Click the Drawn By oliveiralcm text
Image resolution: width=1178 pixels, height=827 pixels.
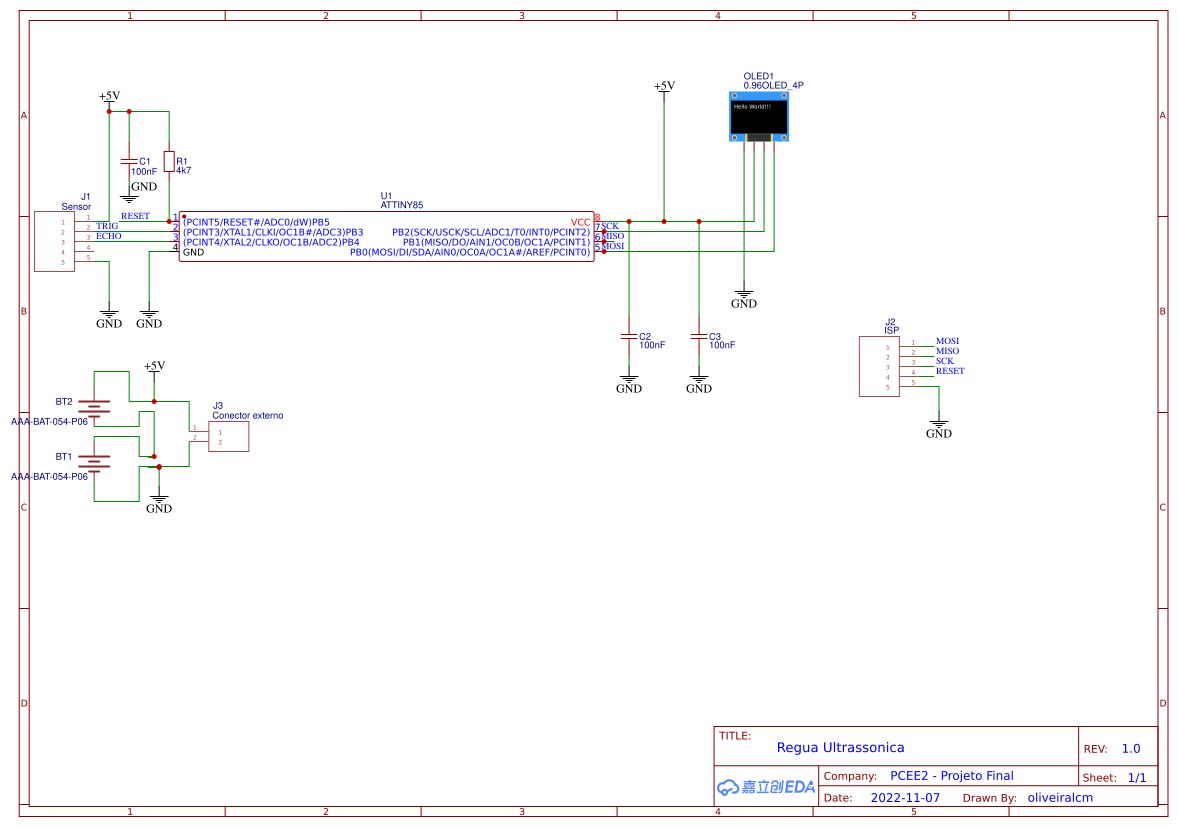click(1059, 797)
